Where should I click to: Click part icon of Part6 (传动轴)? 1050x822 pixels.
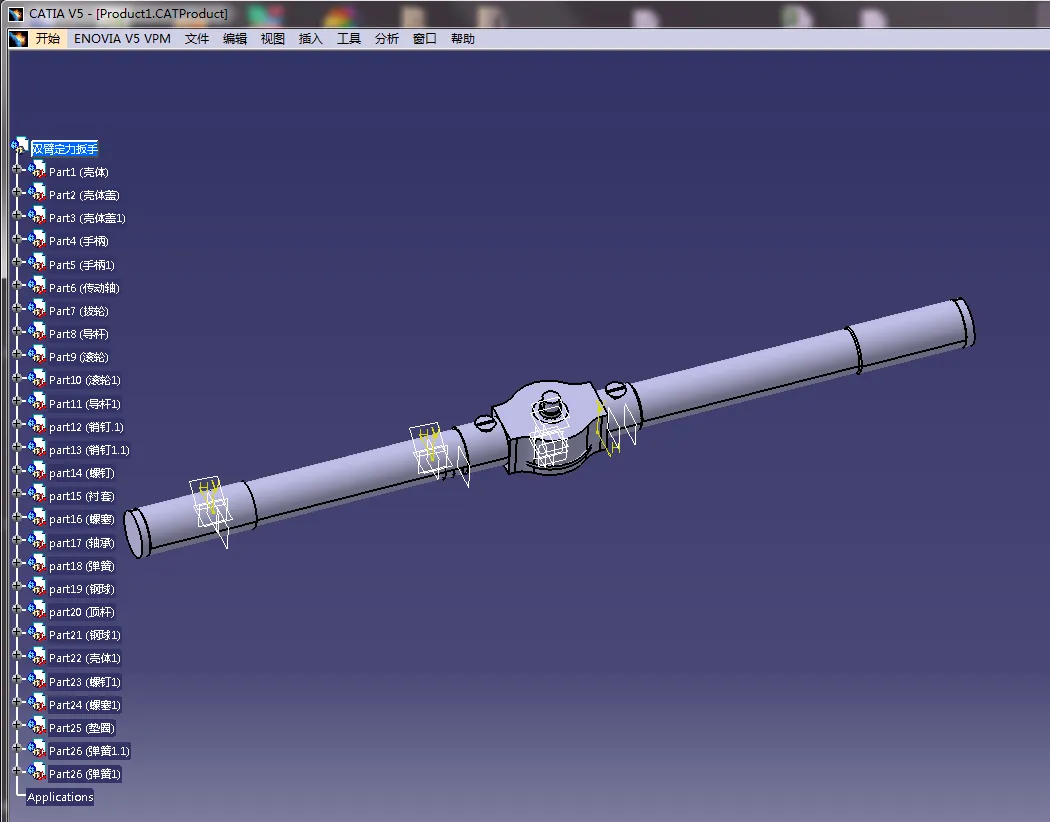coord(38,286)
